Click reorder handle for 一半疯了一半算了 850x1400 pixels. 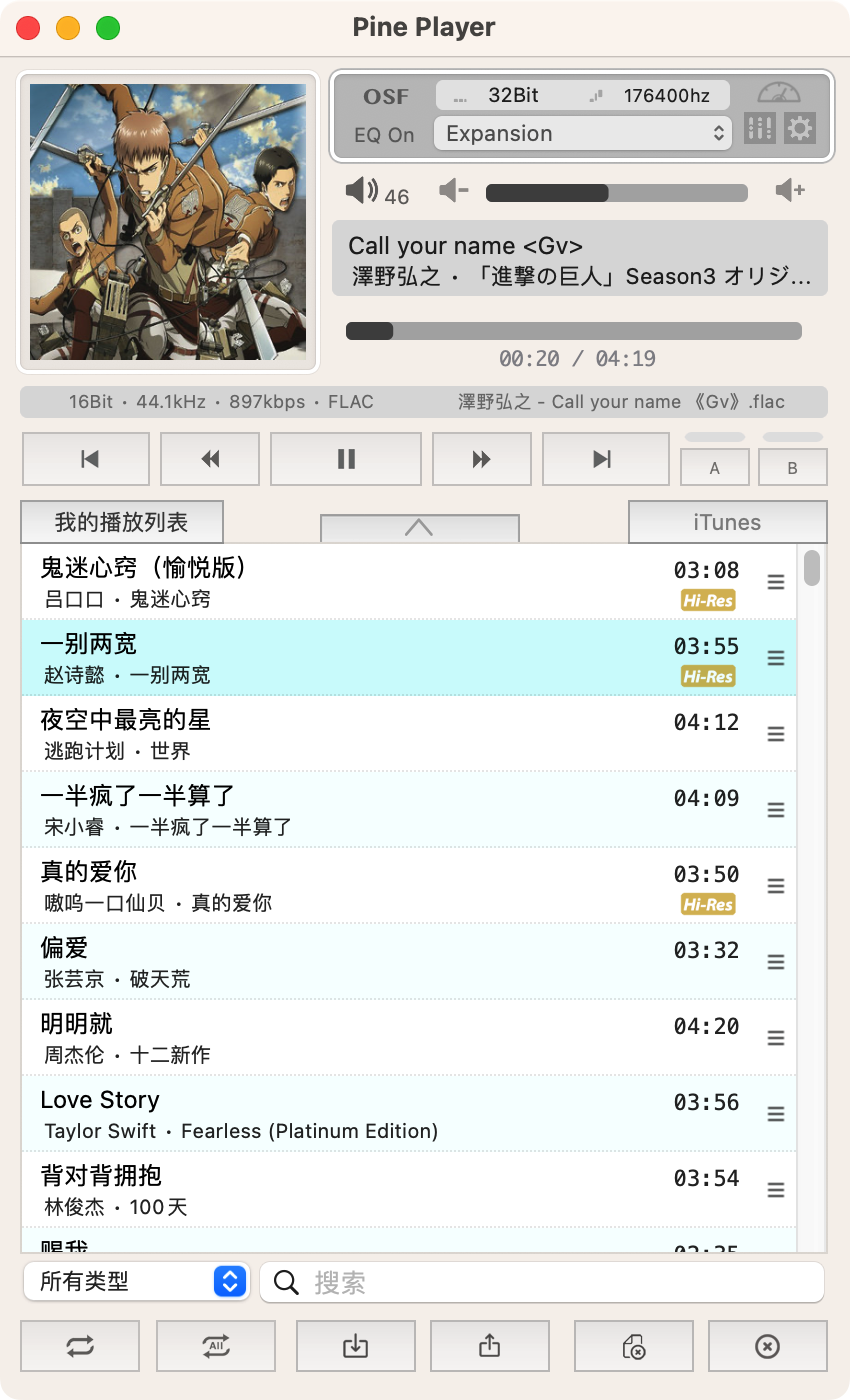pos(776,810)
